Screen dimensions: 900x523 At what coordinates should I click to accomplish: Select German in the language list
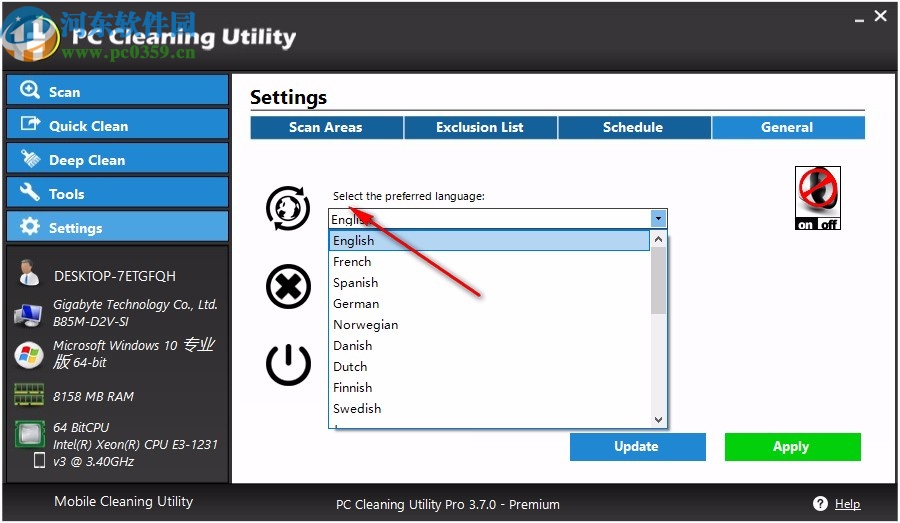coord(490,304)
